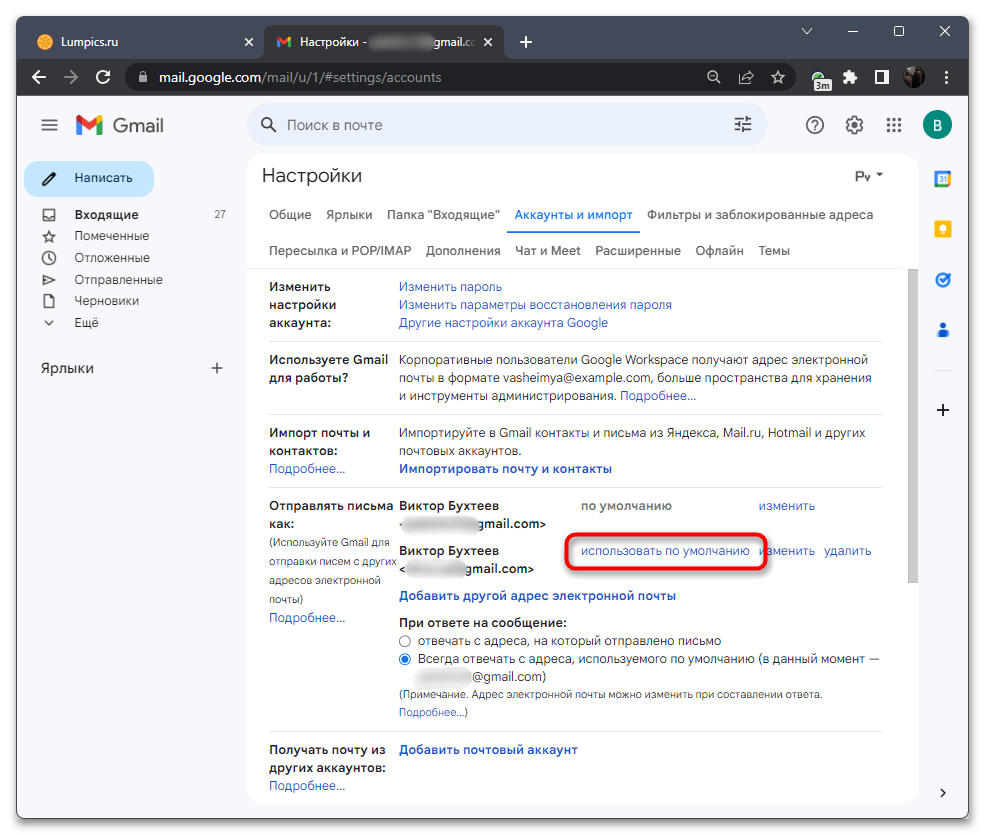Select always reply from default address

click(405, 659)
